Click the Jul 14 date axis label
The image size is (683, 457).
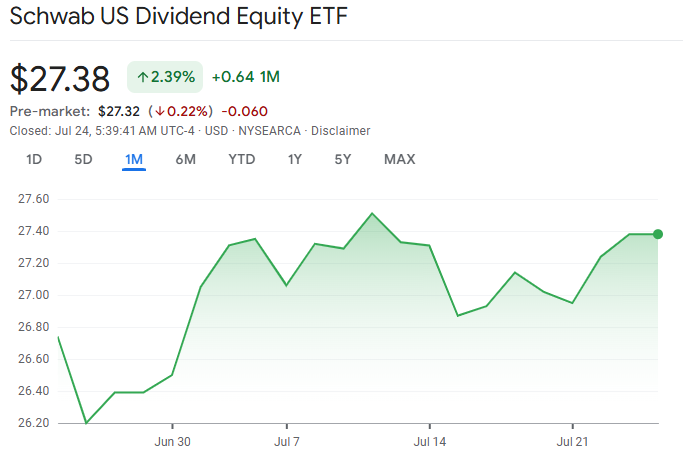click(x=429, y=442)
